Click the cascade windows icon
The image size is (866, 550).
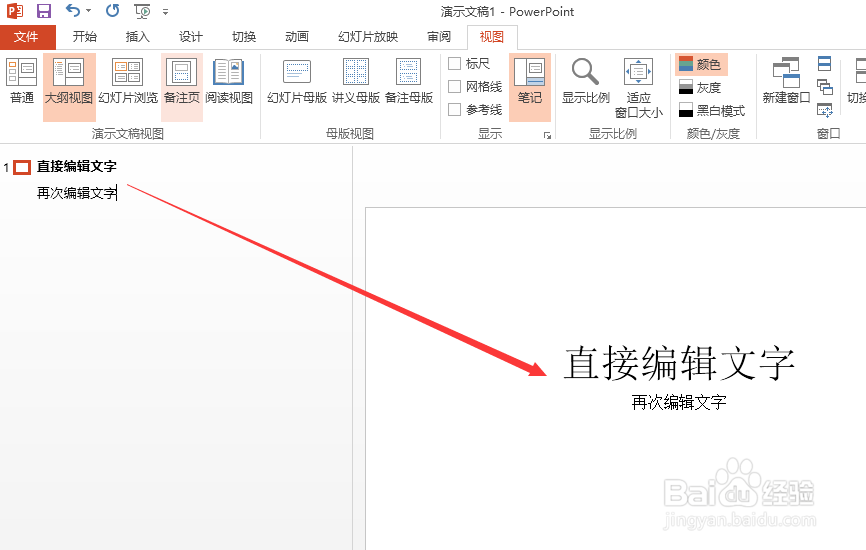(825, 87)
